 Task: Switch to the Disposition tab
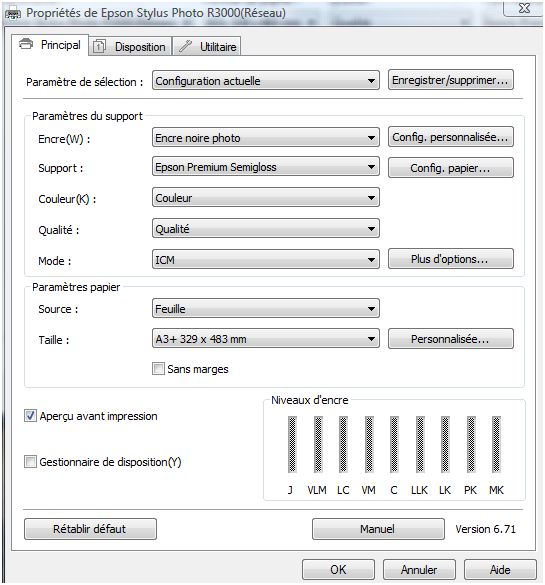coord(130,47)
